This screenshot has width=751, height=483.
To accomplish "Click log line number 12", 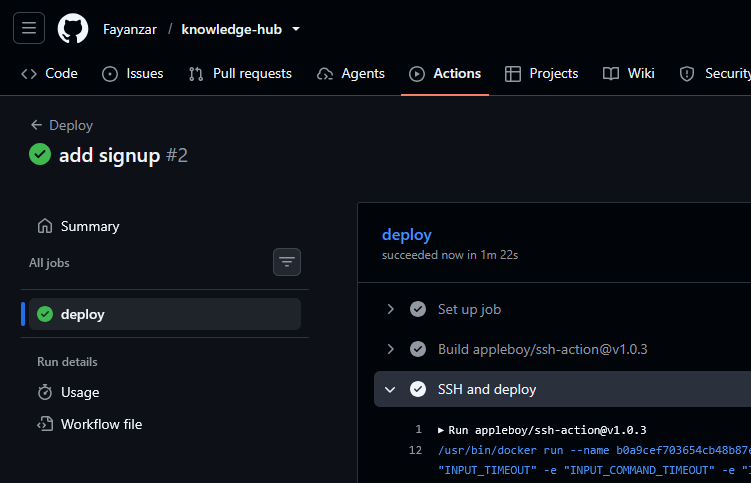I will click(415, 450).
